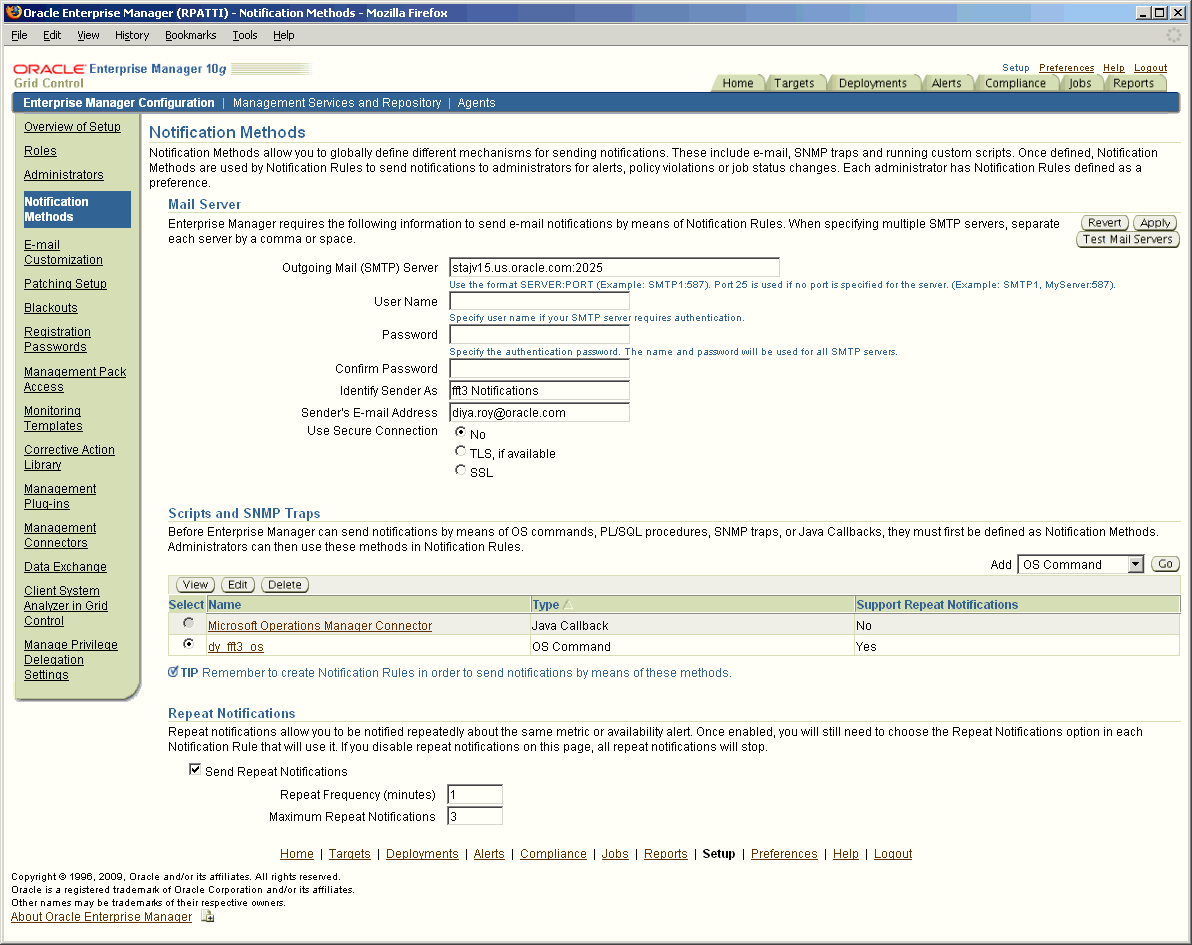Click the View button above the table
This screenshot has width=1192, height=945.
(195, 585)
